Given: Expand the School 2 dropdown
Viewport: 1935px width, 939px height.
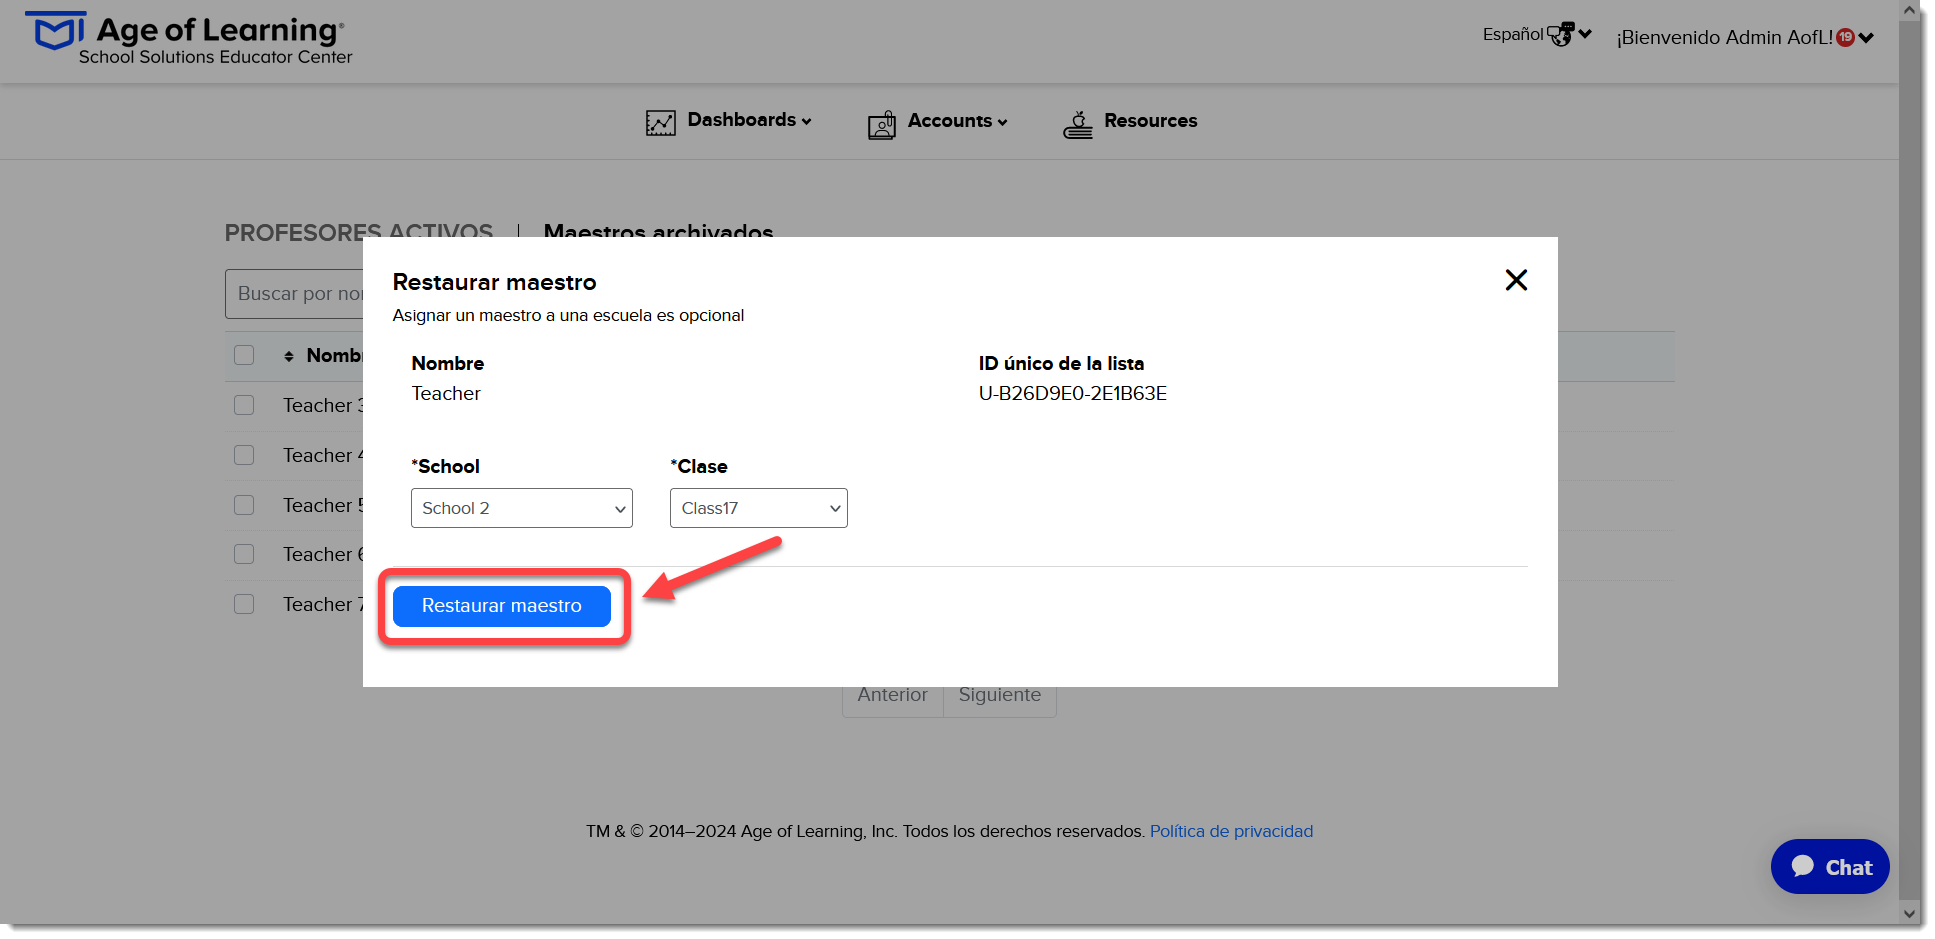Looking at the screenshot, I should point(521,508).
